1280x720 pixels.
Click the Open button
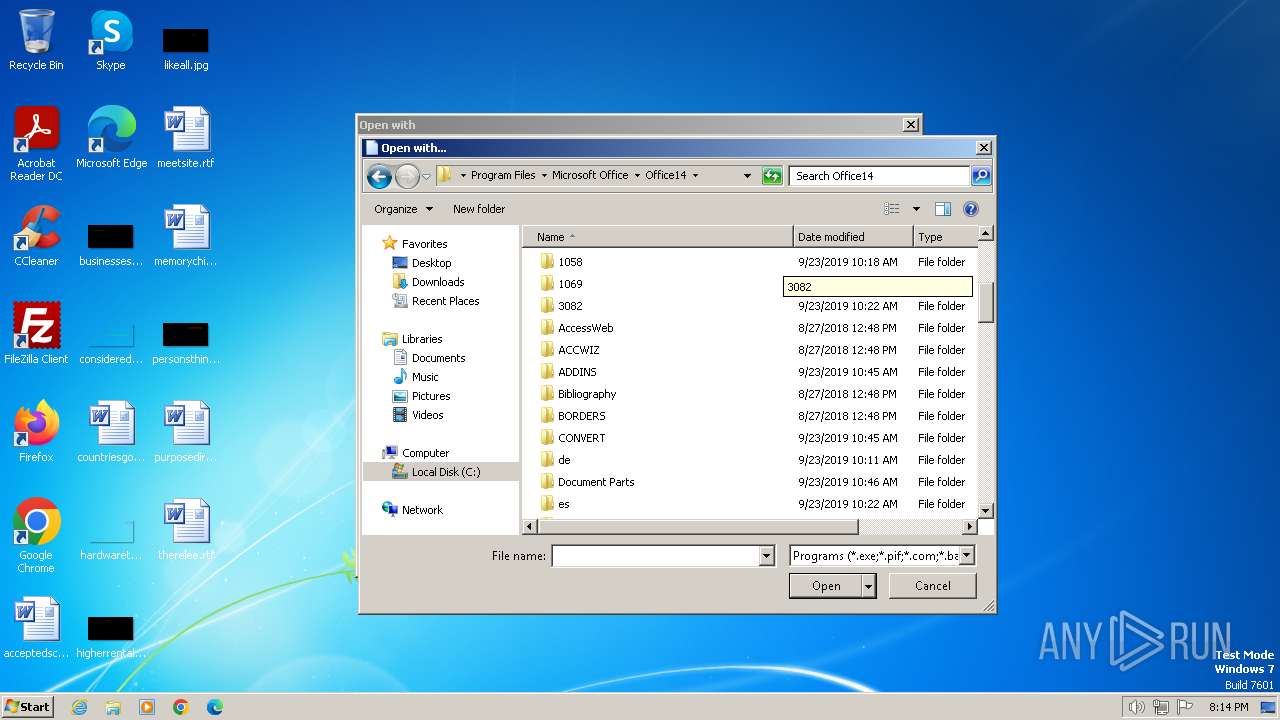pyautogui.click(x=826, y=586)
